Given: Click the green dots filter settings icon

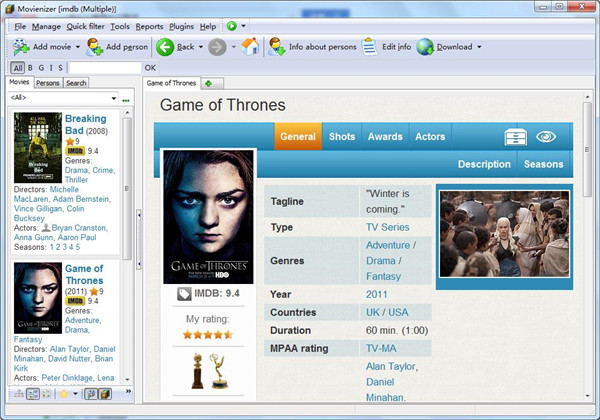Looking at the screenshot, I should coord(126,100).
